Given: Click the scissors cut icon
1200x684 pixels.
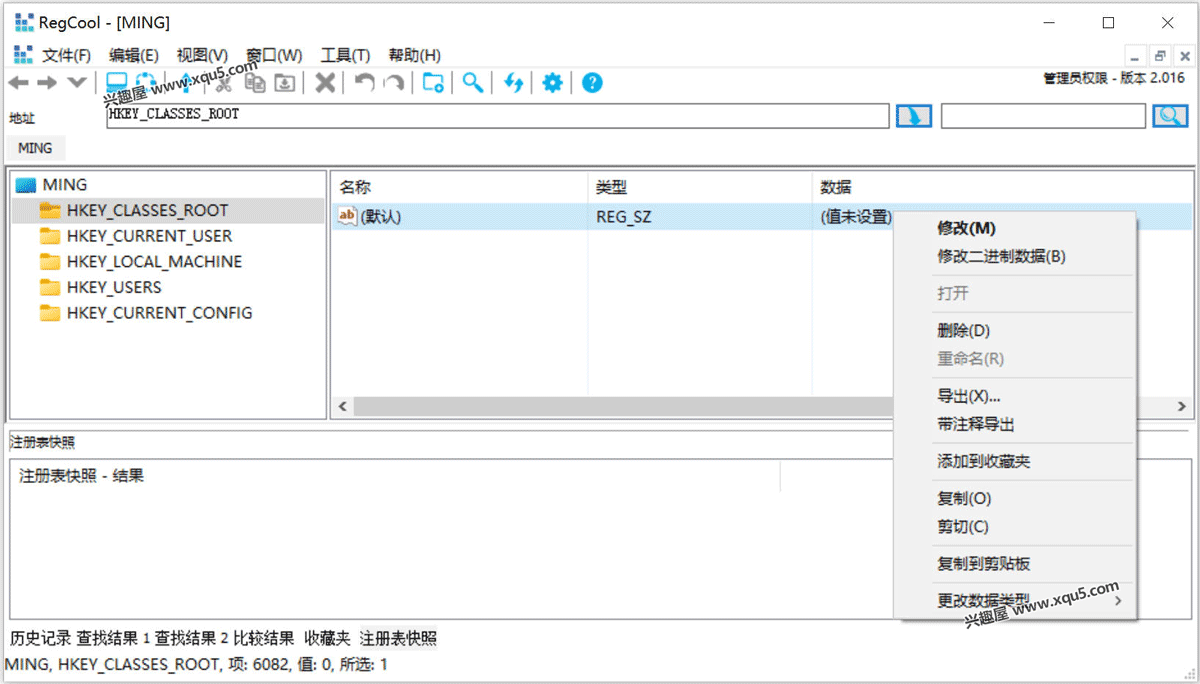Looking at the screenshot, I should (225, 83).
